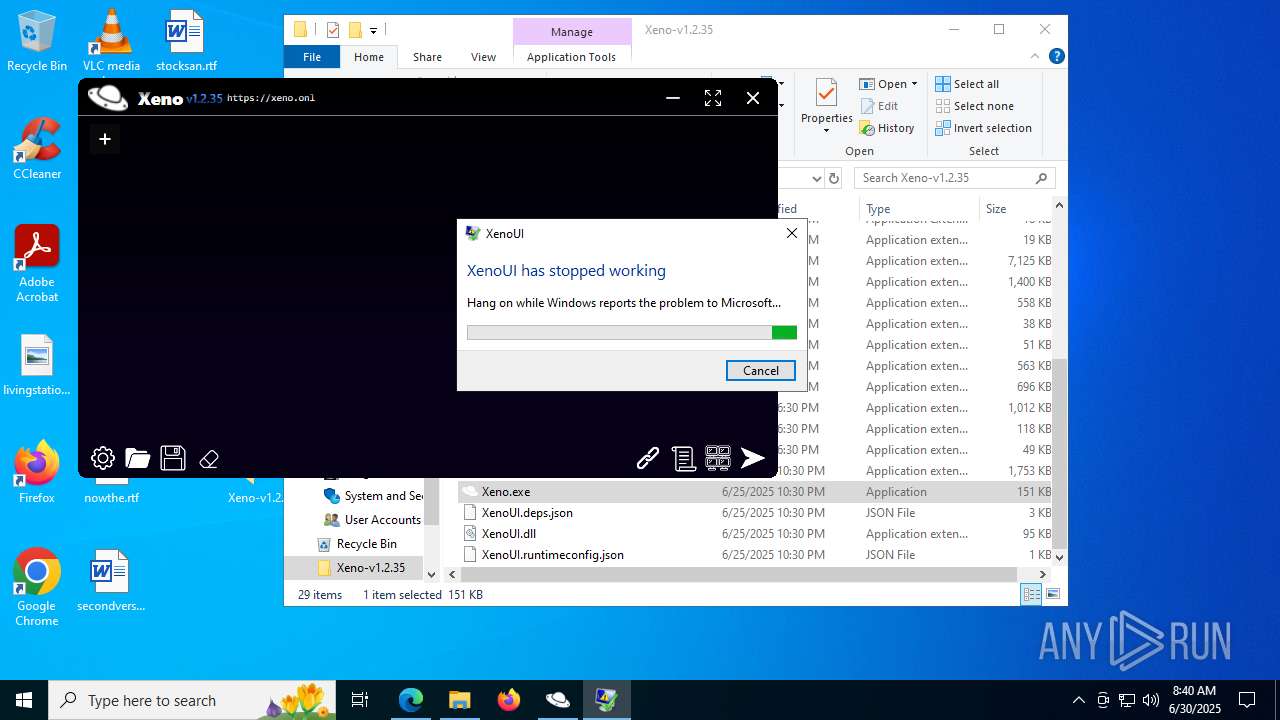Click Select all in ribbon
This screenshot has width=1280, height=720.
(967, 84)
